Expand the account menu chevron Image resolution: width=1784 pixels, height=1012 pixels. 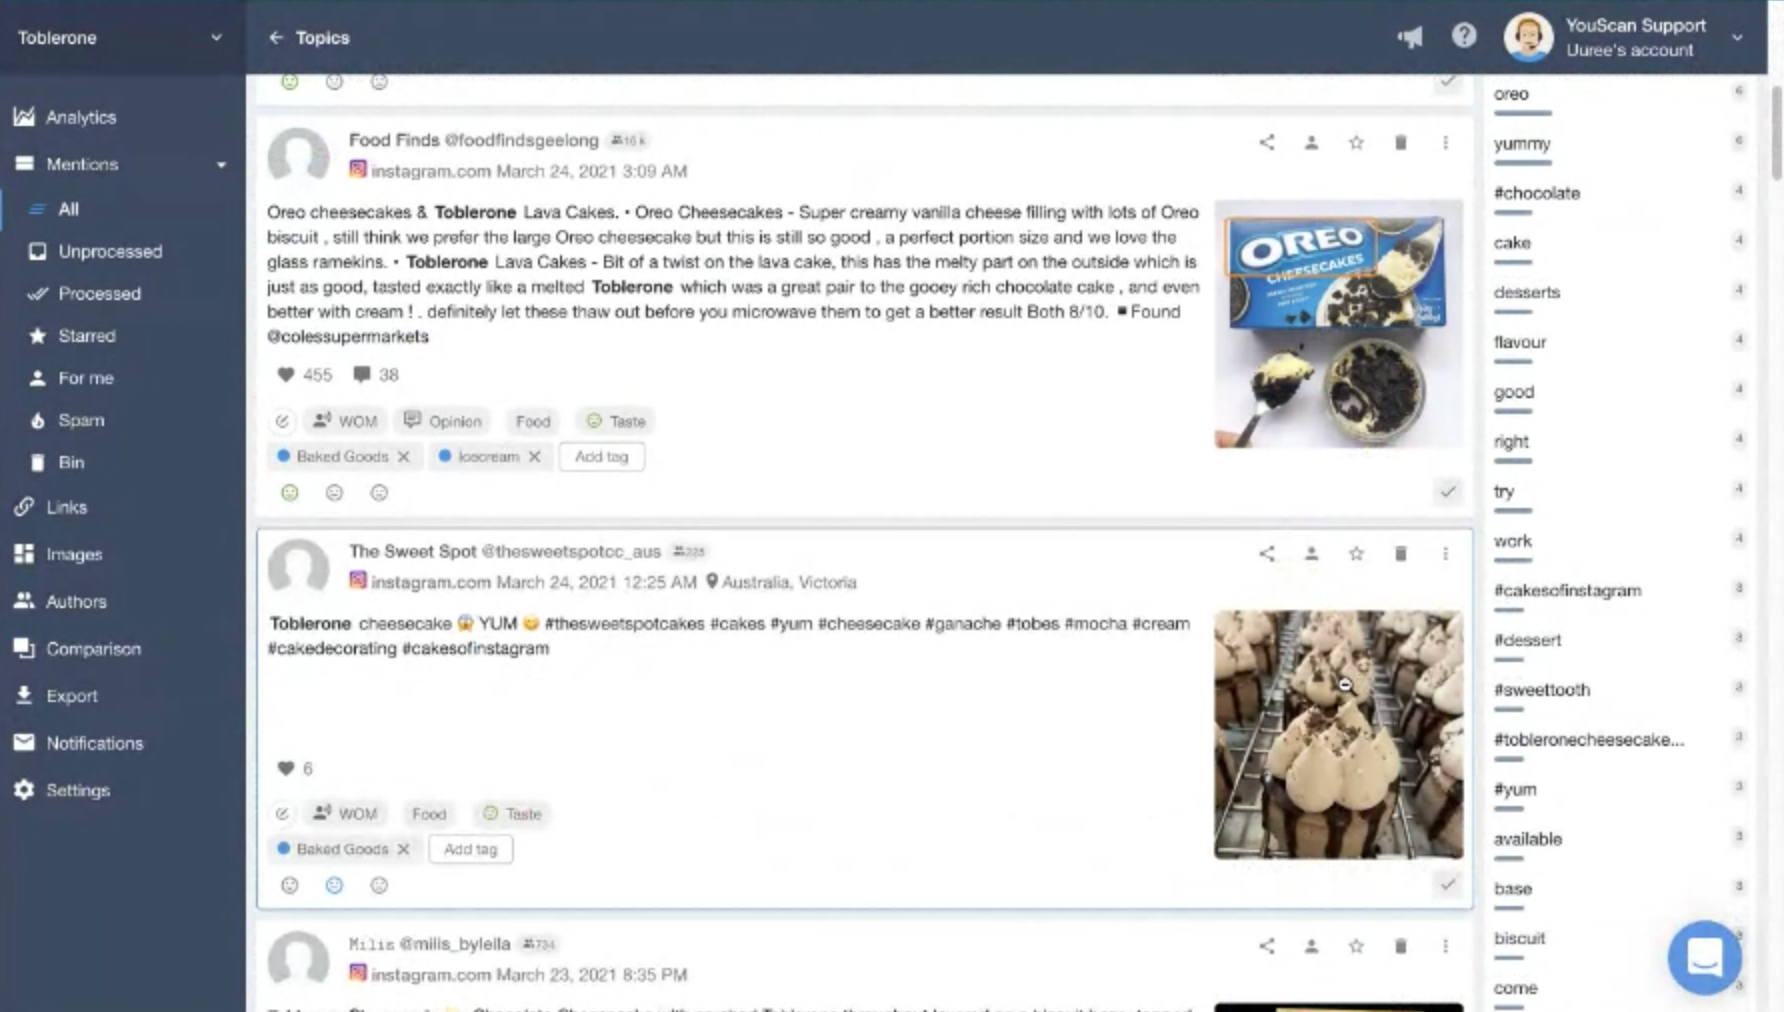[x=1737, y=37]
